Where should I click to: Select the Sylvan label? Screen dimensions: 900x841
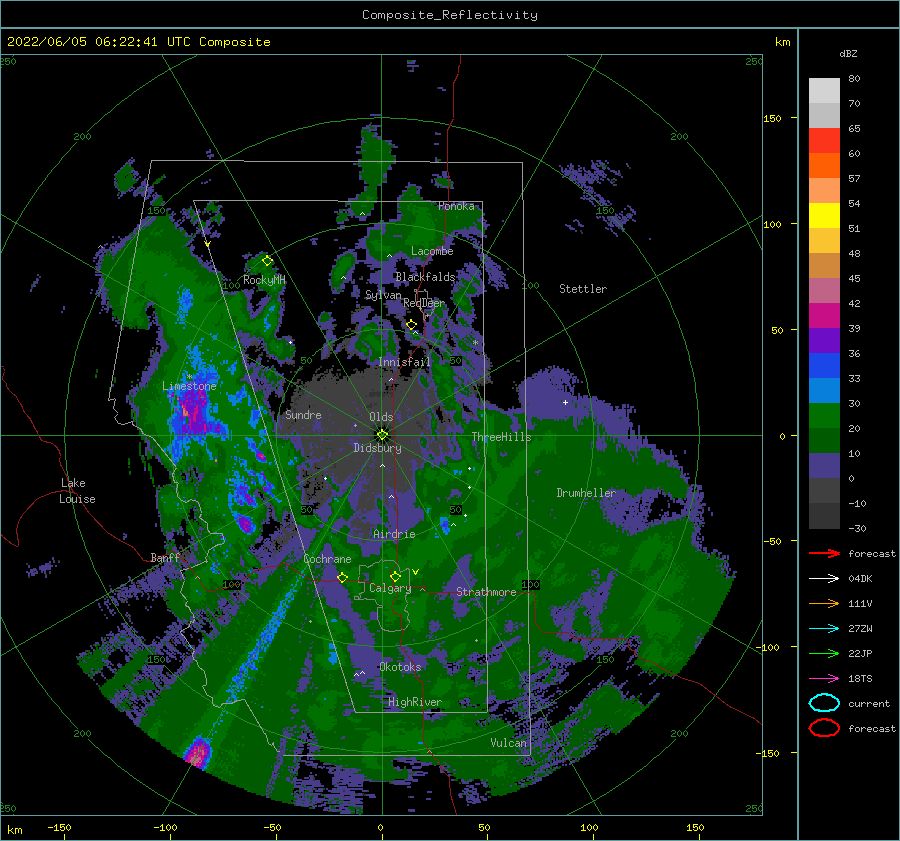click(x=383, y=295)
